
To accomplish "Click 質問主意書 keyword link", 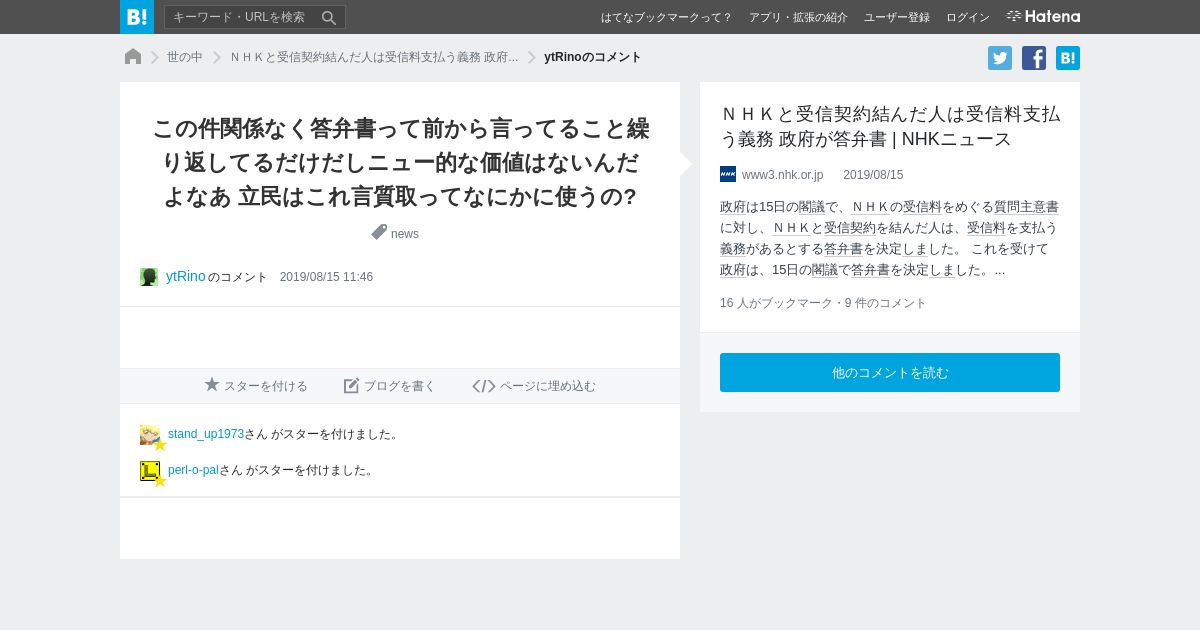I will [x=1026, y=207].
